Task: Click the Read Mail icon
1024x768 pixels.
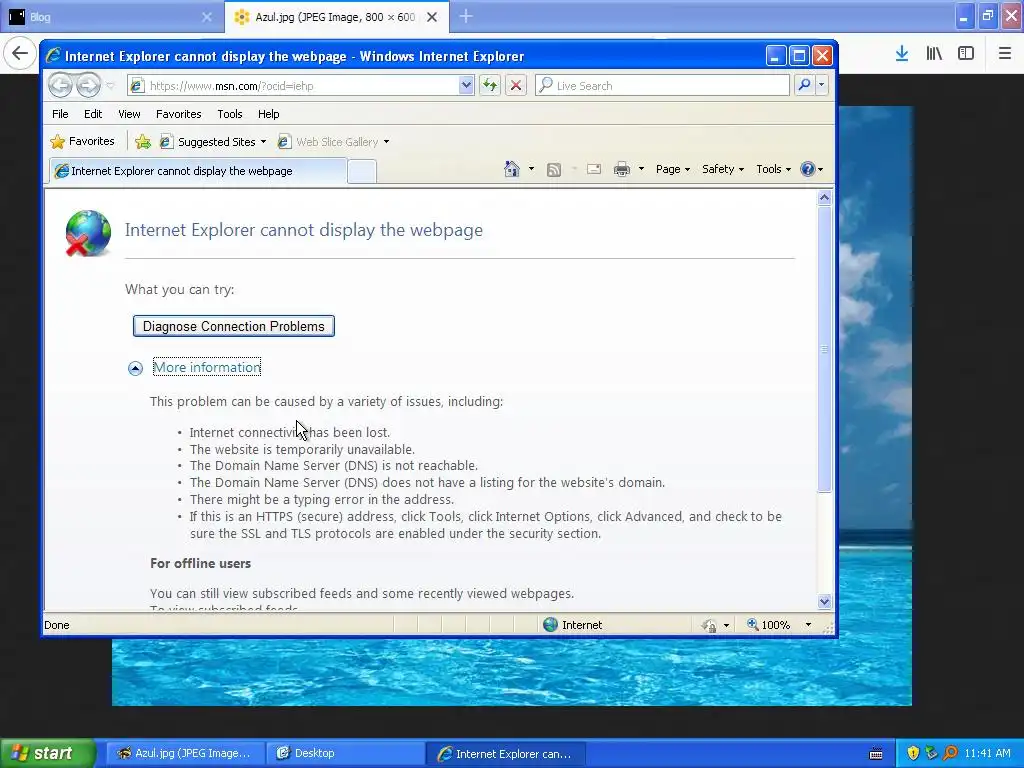Action: click(594, 169)
